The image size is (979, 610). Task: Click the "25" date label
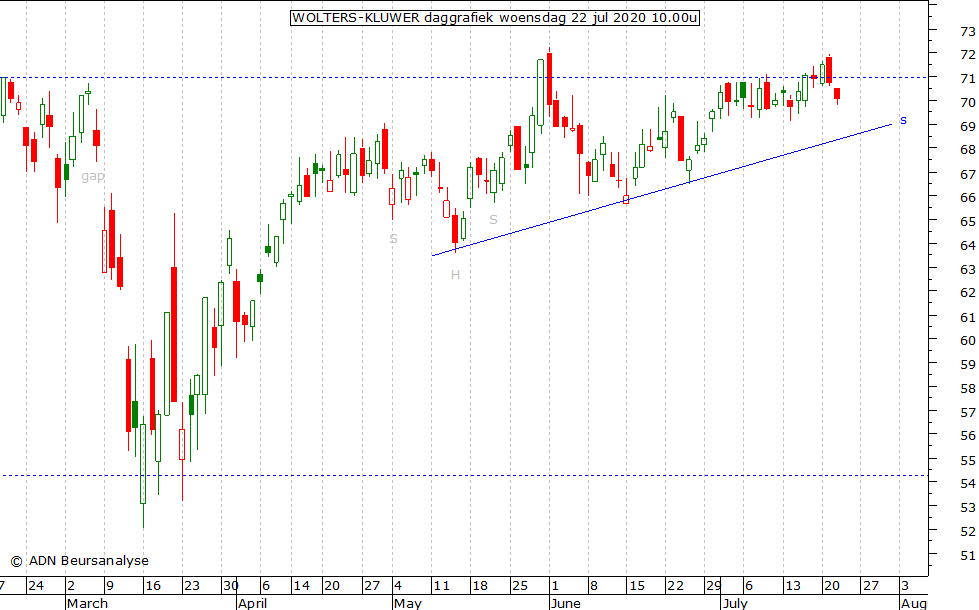(x=519, y=586)
